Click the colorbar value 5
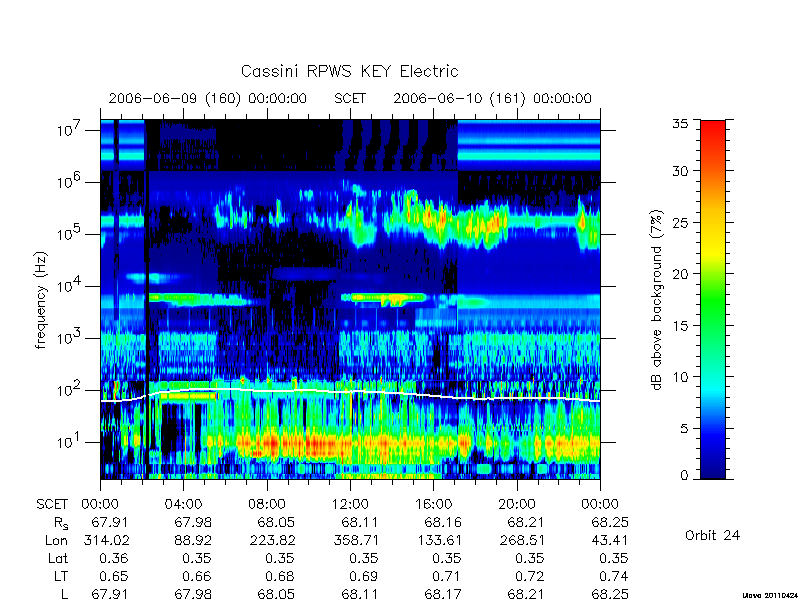Screen dimensions: 800x600 684,429
